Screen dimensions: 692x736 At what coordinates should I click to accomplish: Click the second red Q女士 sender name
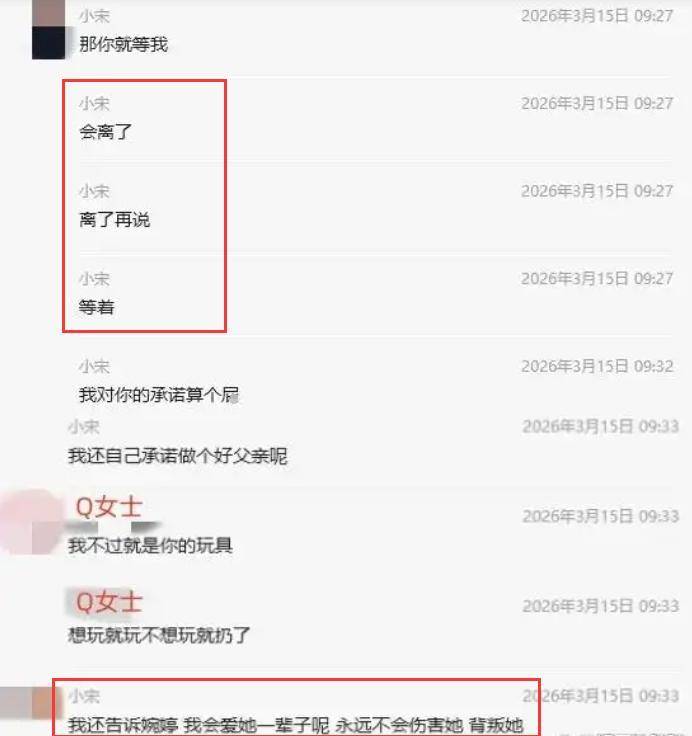point(109,602)
